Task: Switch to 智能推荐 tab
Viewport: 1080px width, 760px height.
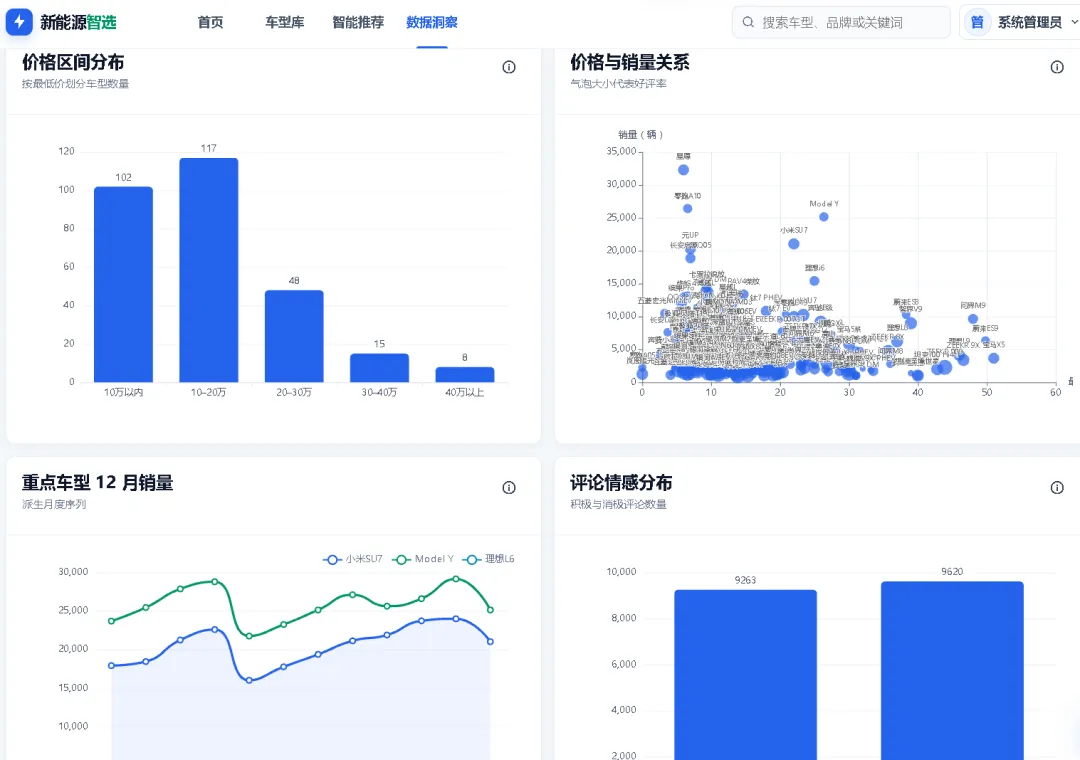Action: point(358,22)
